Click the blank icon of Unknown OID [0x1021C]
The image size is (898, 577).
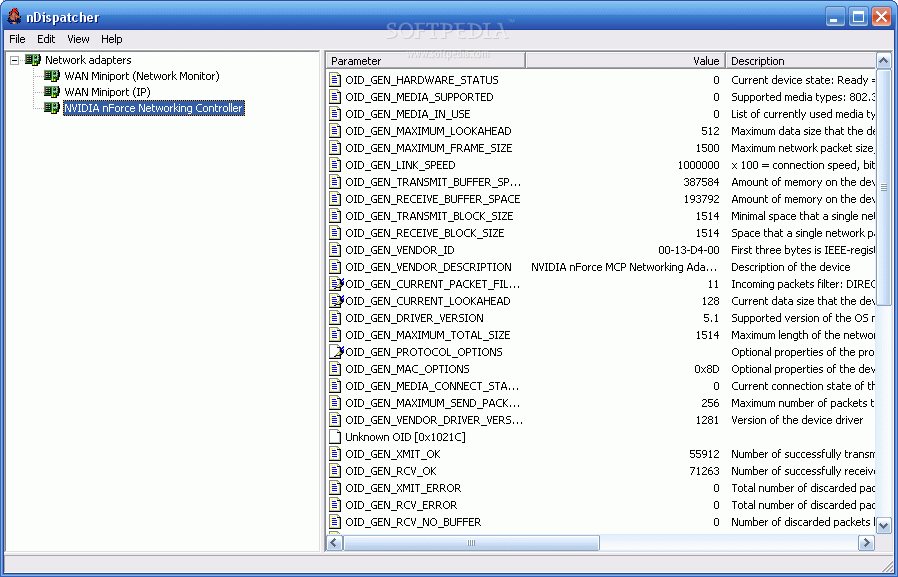pos(336,437)
